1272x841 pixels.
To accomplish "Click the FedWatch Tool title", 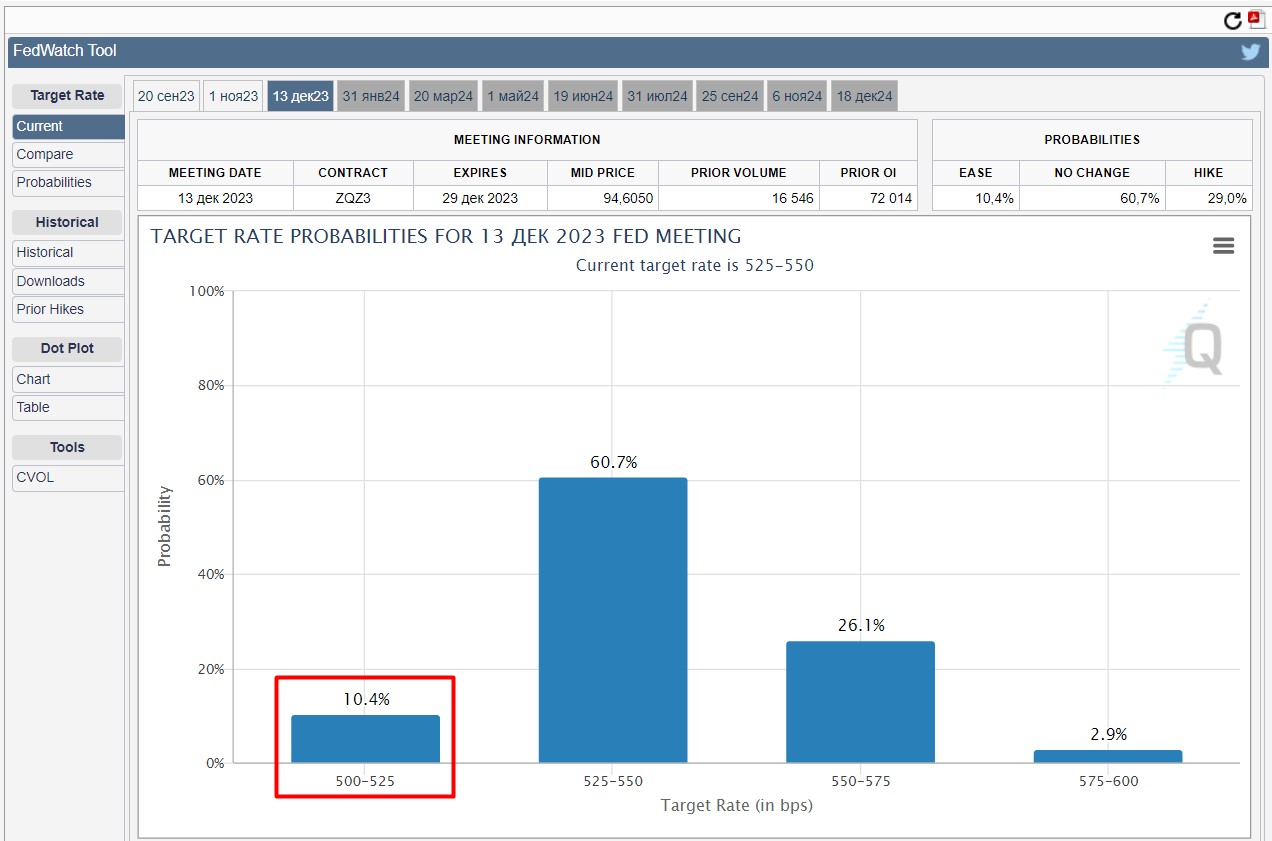I will 65,51.
